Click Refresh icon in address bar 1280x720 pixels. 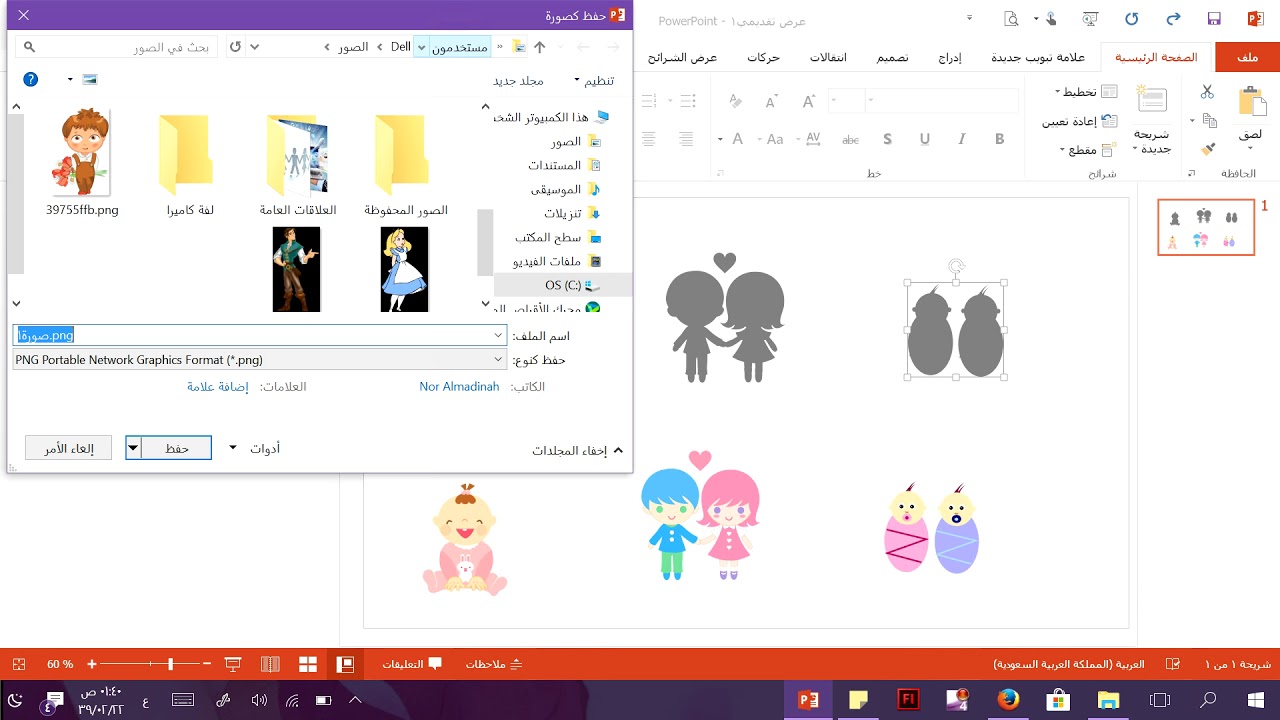pyautogui.click(x=235, y=47)
